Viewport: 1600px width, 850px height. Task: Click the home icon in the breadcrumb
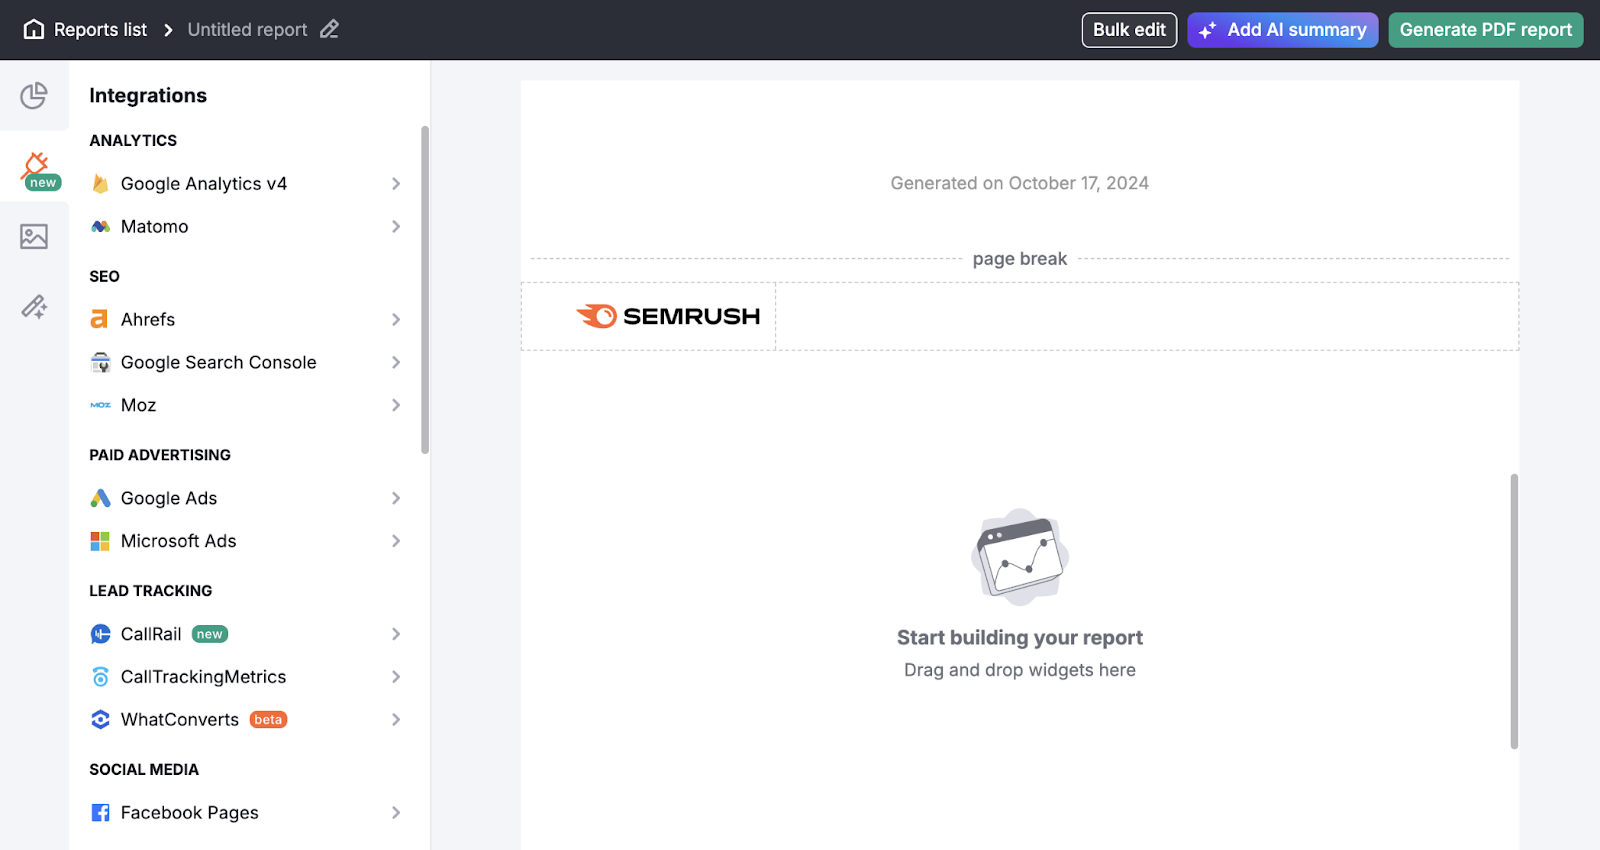(33, 29)
